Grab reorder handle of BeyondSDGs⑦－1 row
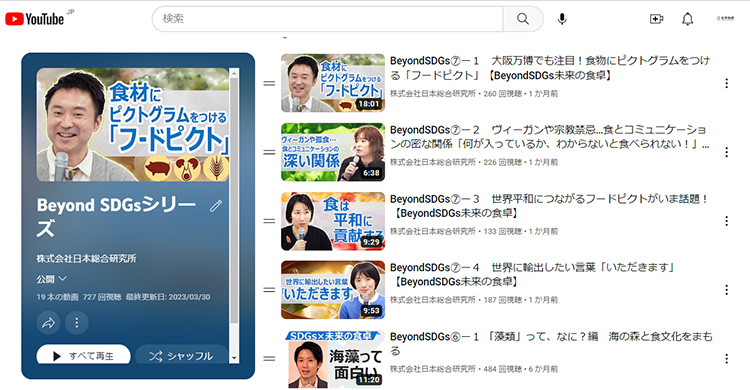 [x=269, y=83]
